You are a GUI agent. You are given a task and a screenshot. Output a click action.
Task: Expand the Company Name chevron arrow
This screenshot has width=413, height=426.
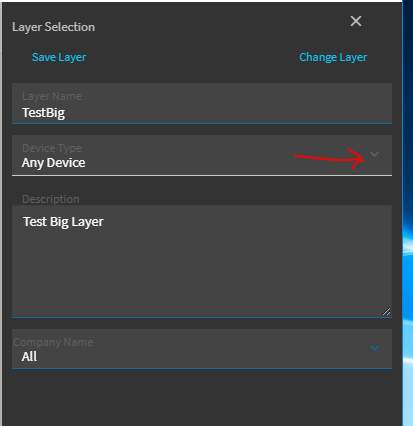374,348
